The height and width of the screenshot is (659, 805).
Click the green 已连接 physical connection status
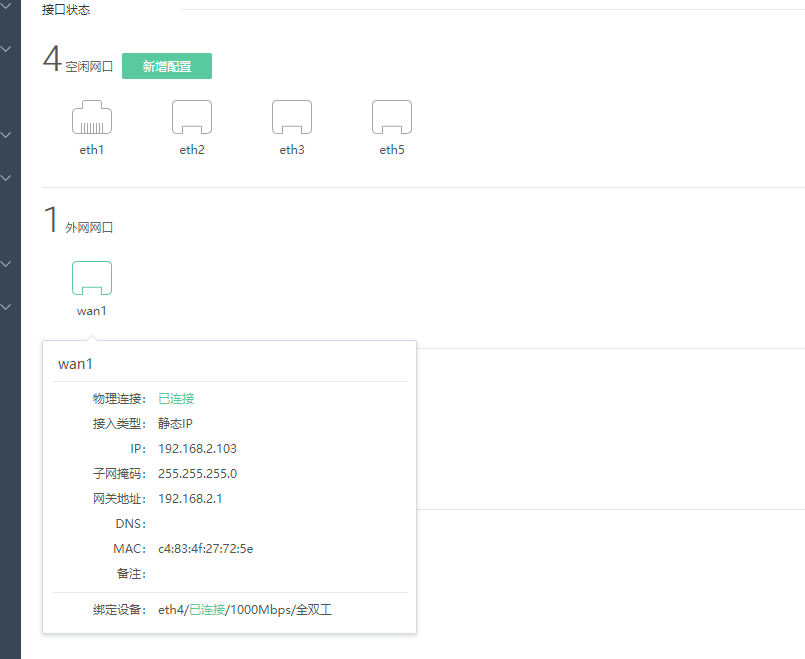pos(176,399)
